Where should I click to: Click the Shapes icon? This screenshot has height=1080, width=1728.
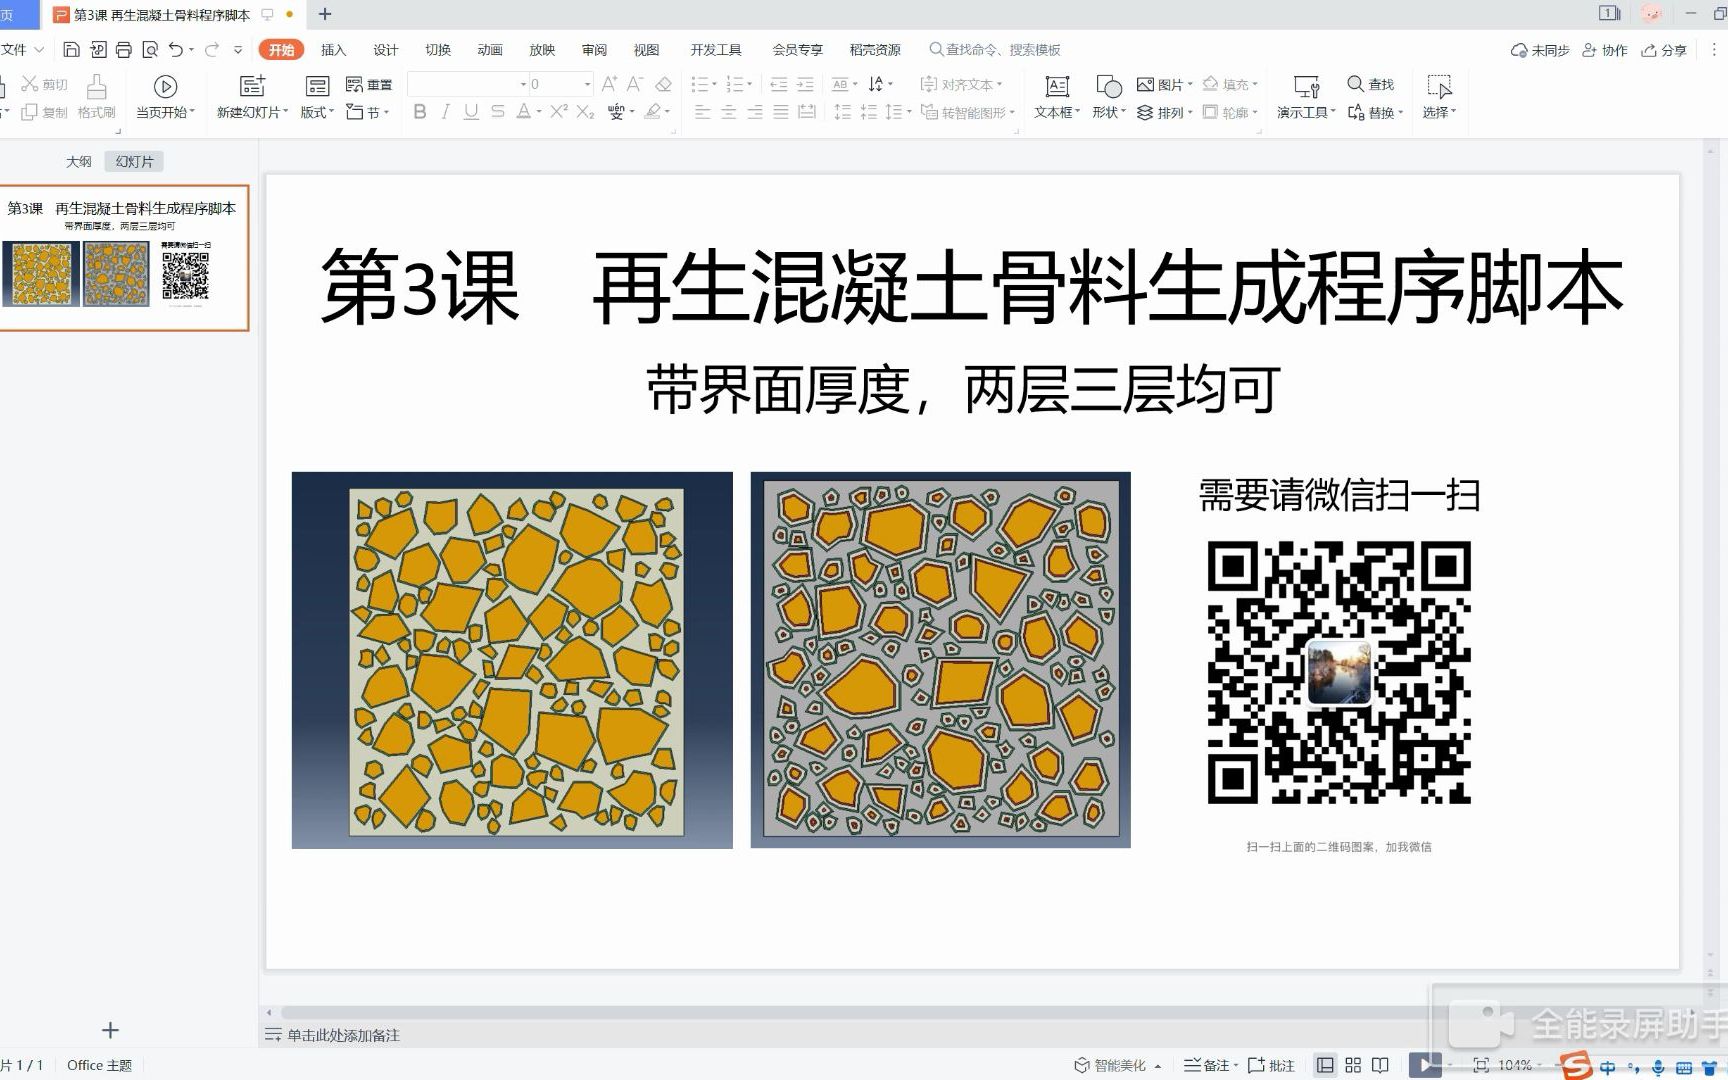pos(1108,86)
